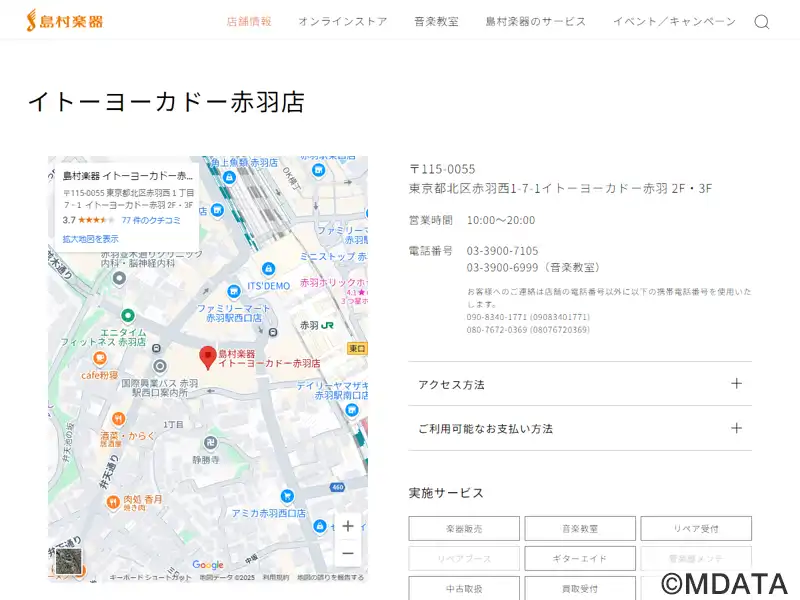Click the 実施サービス section heading
The image size is (800, 600).
pos(446,493)
